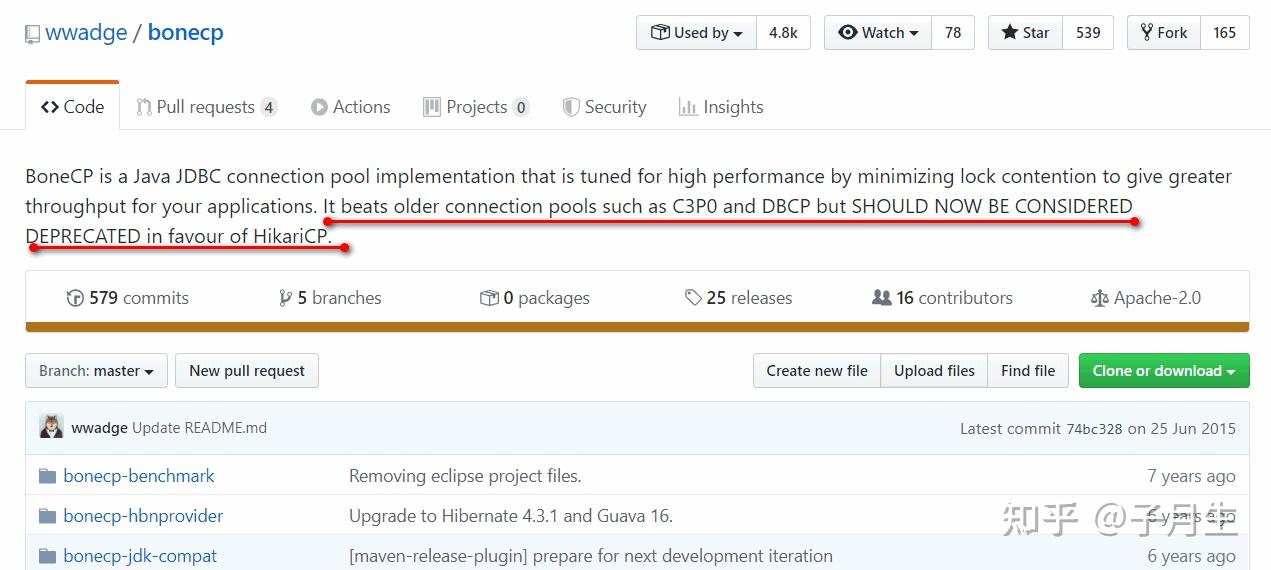1271x570 pixels.
Task: Open the Branch: master selector
Action: [96, 371]
